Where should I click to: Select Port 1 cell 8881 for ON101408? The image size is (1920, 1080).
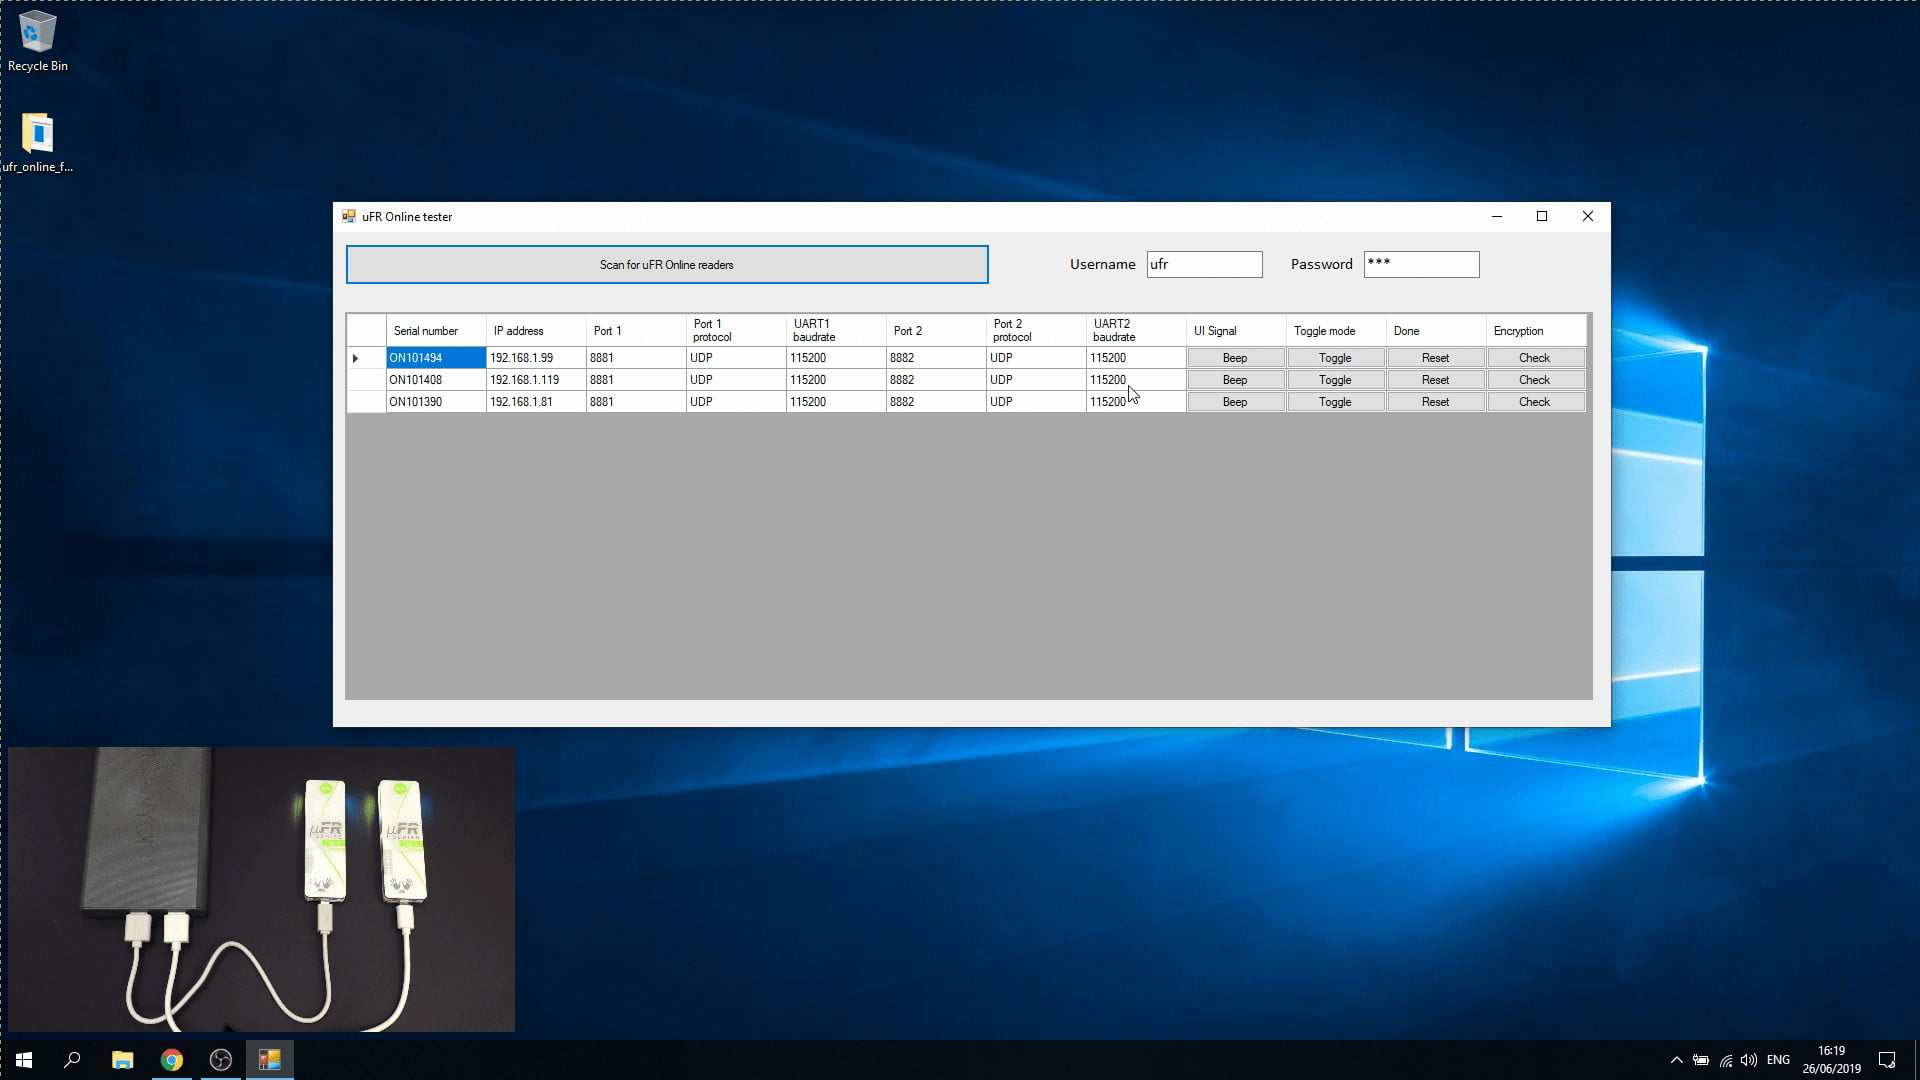pos(636,380)
